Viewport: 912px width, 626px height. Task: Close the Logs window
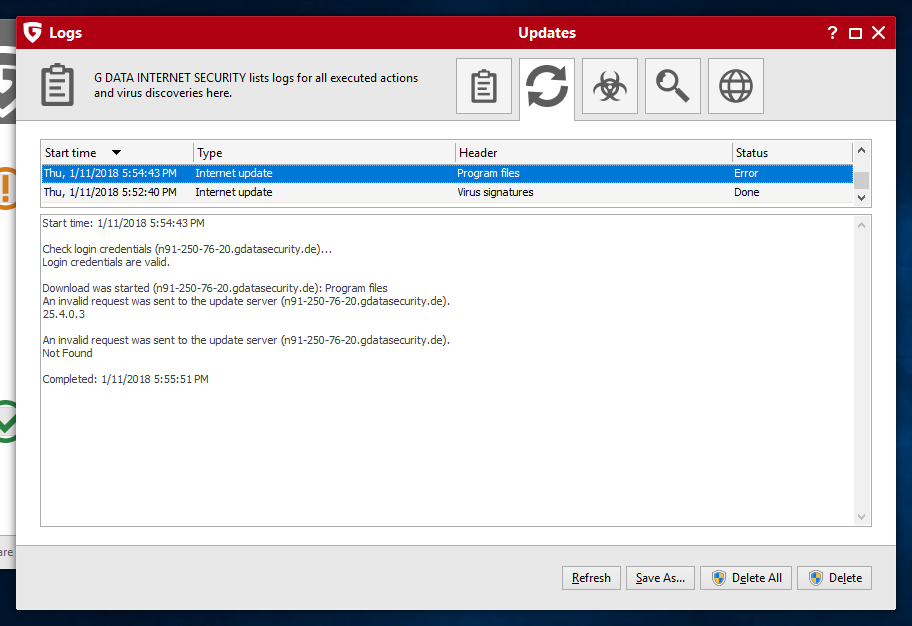click(878, 33)
